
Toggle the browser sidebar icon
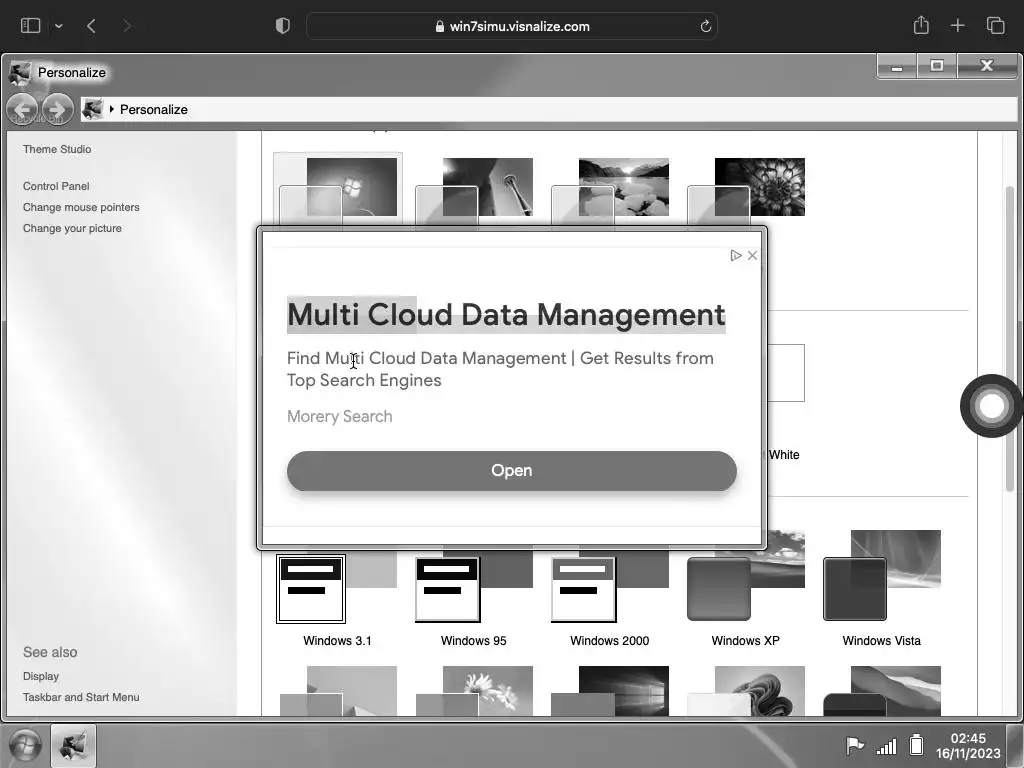pyautogui.click(x=30, y=25)
